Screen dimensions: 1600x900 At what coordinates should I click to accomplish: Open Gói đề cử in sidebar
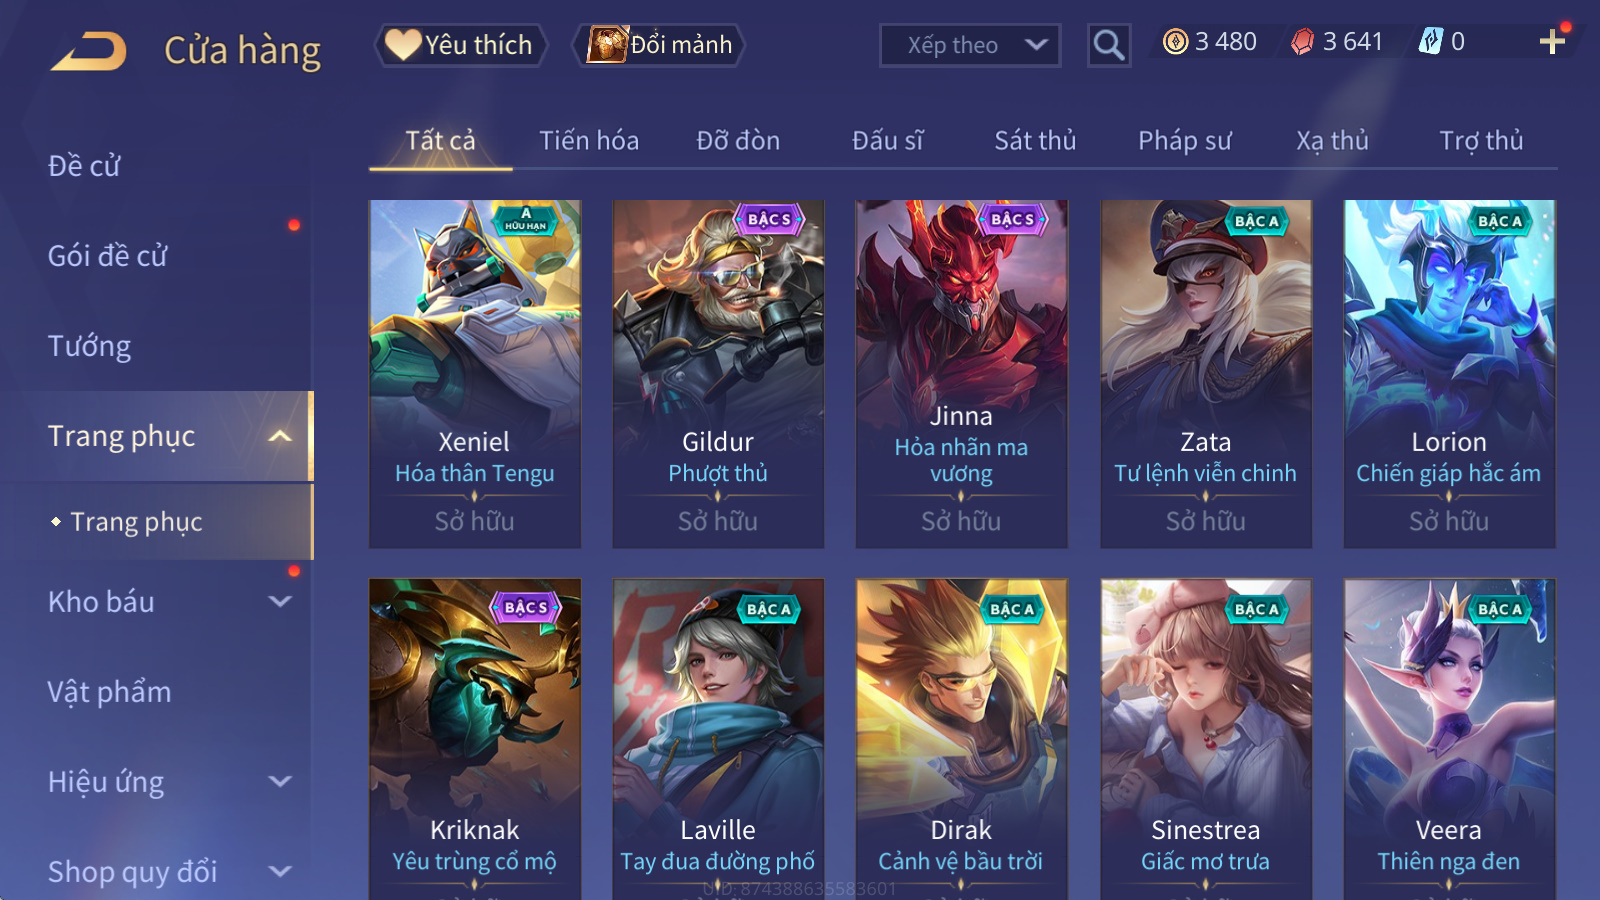pyautogui.click(x=108, y=256)
